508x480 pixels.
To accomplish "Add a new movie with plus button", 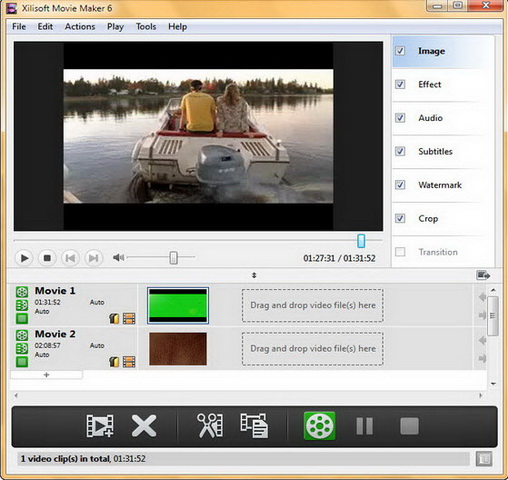I will tap(46, 375).
